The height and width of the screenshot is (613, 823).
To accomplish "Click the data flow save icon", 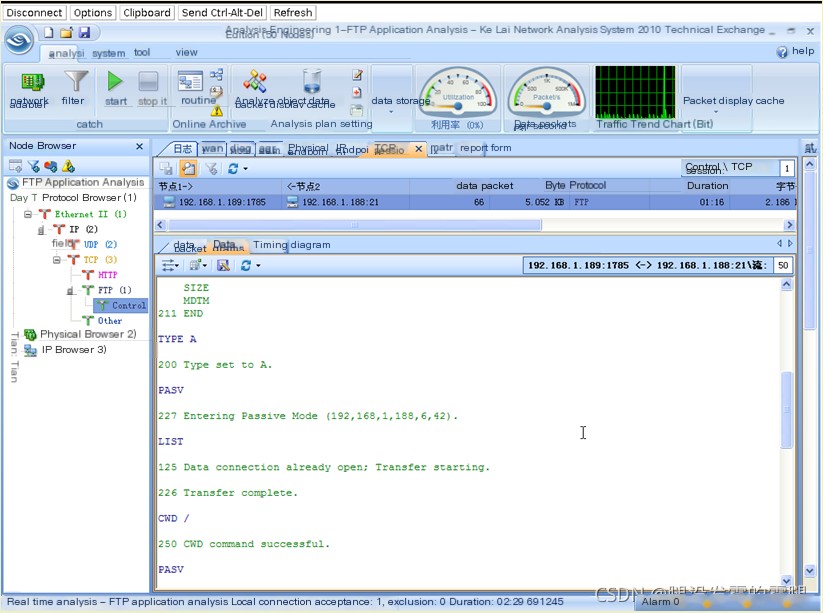I will (x=223, y=266).
